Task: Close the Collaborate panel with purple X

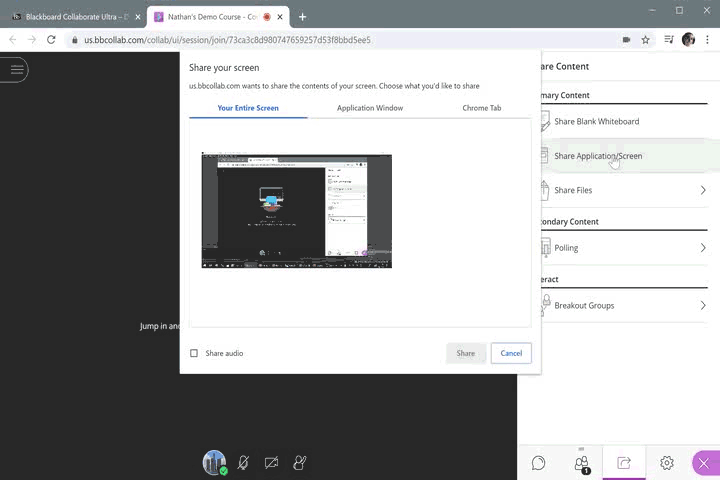Action: [704, 463]
